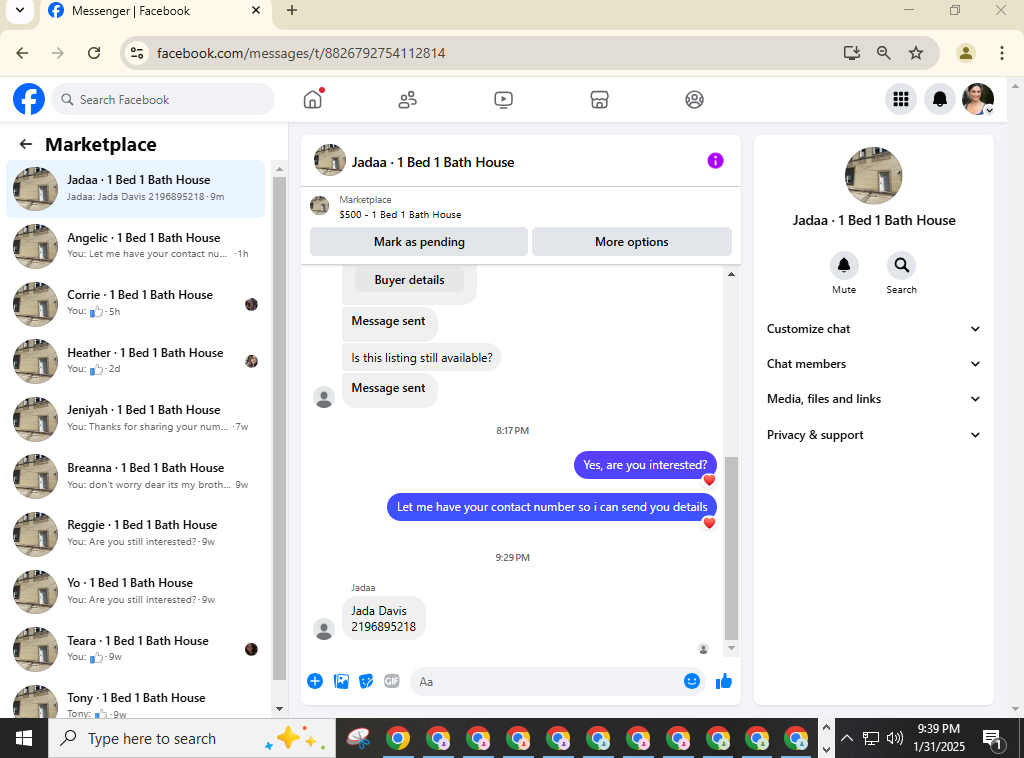Expand Chat members section

tap(873, 364)
